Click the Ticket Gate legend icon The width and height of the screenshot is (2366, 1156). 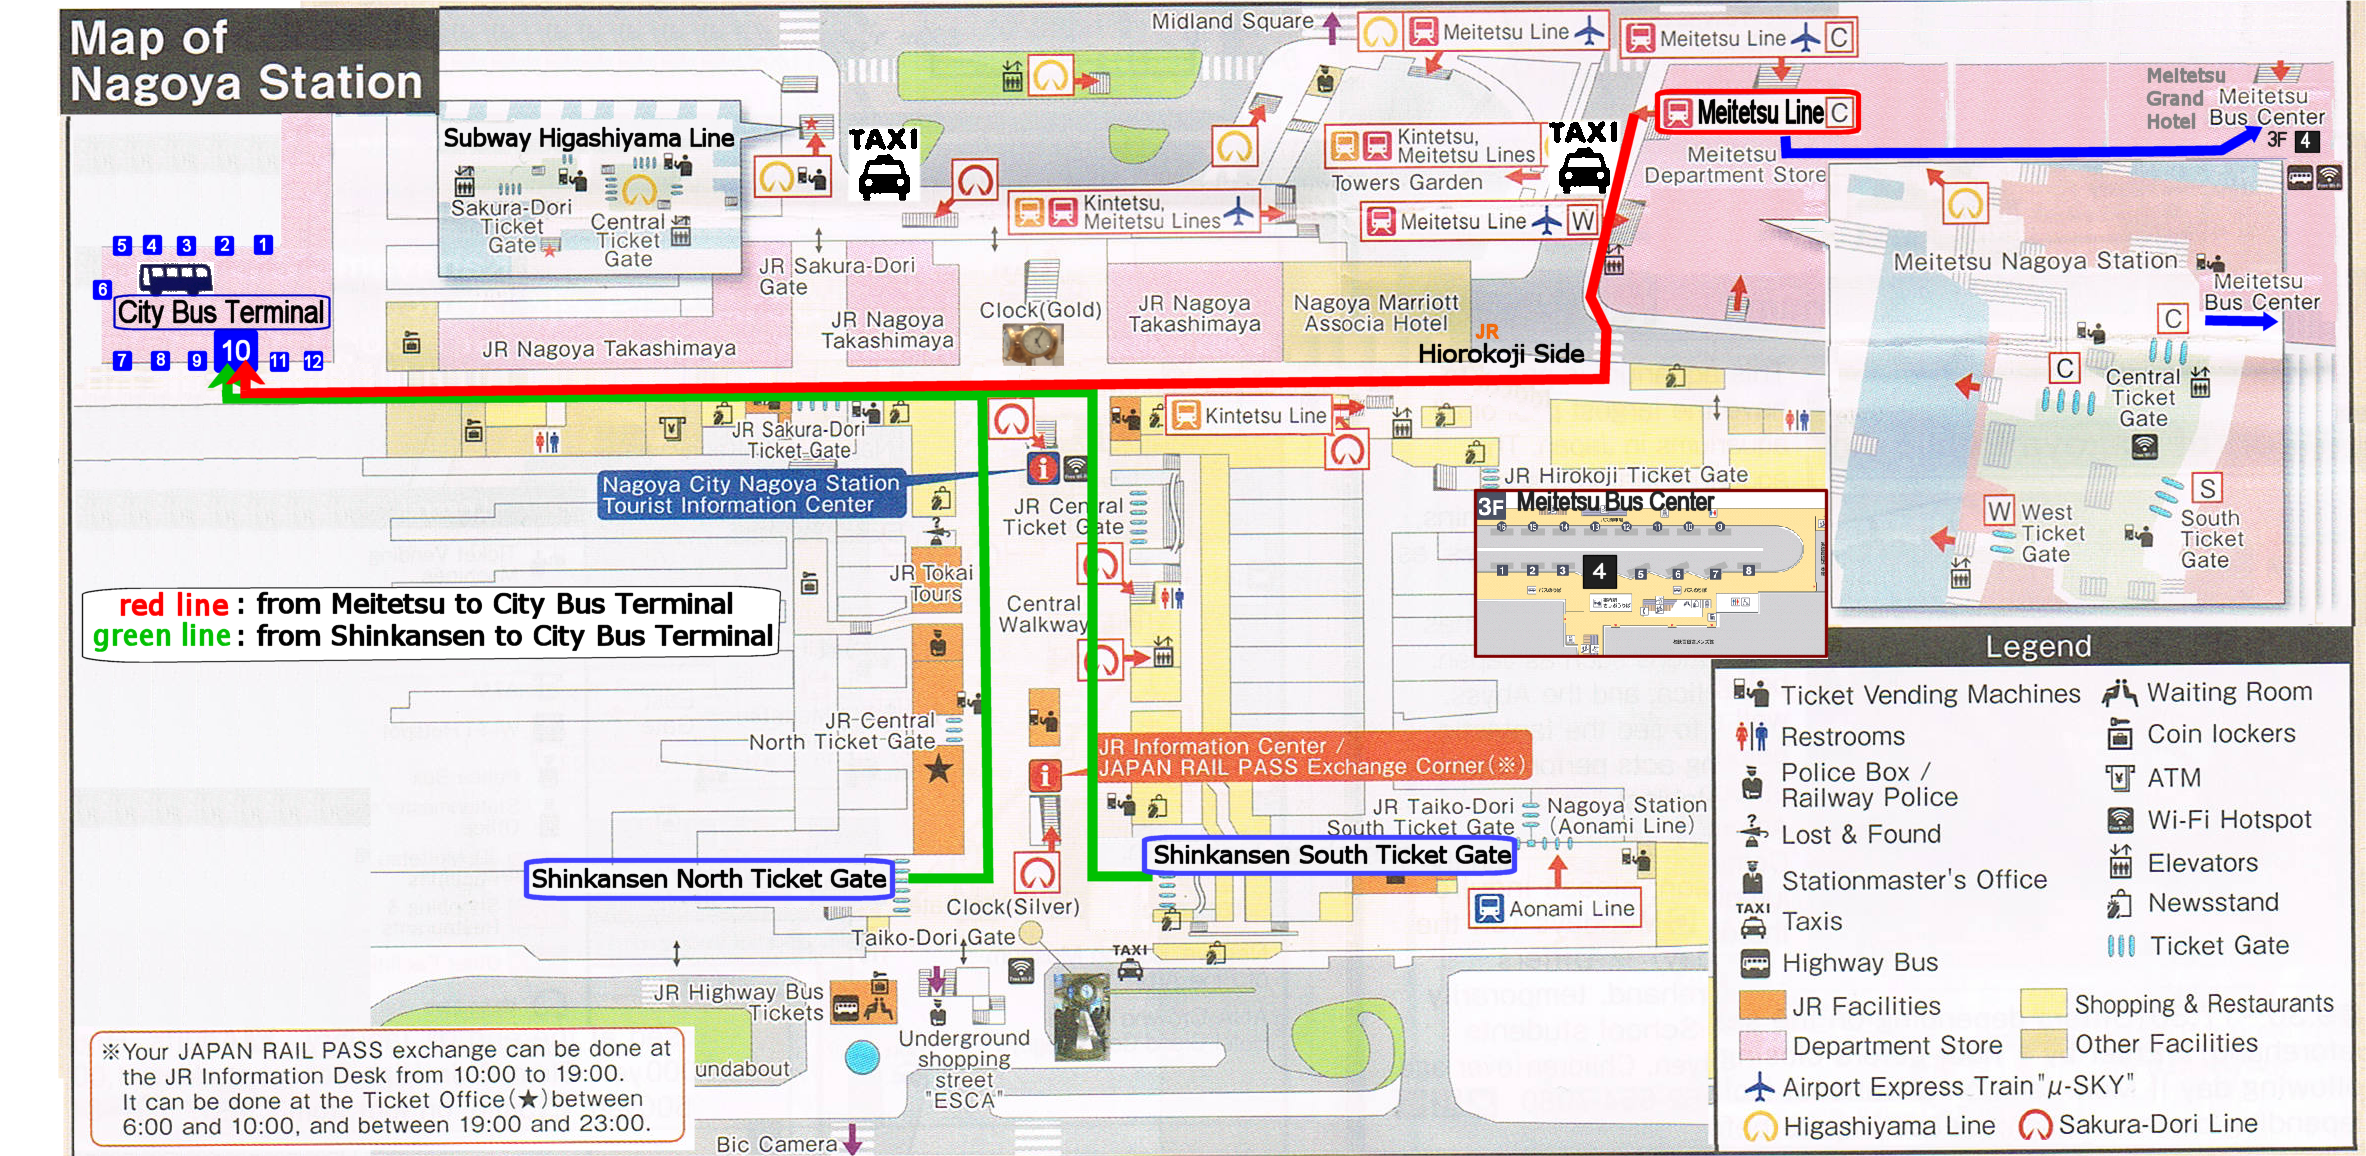click(2120, 945)
